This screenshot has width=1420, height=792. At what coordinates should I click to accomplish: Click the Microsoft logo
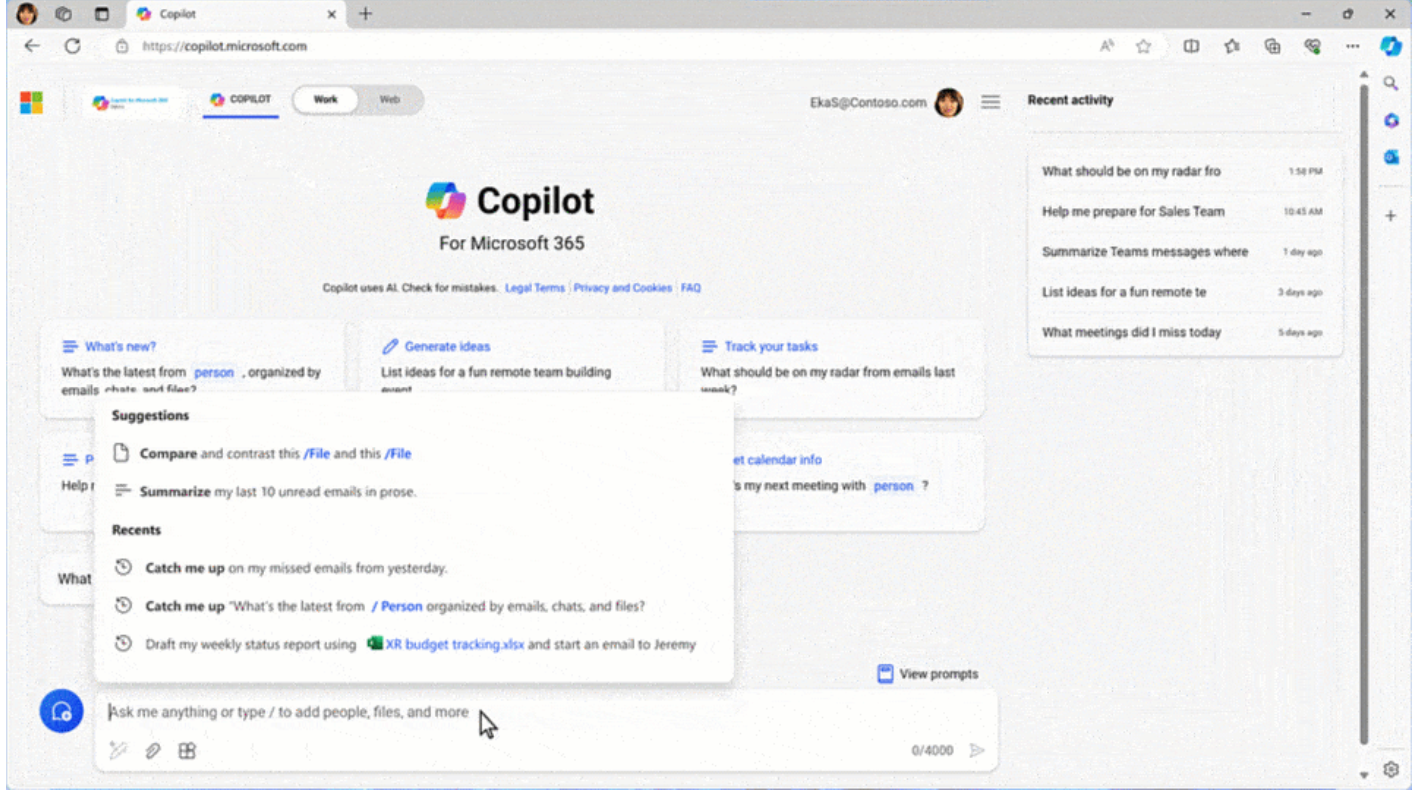31,102
